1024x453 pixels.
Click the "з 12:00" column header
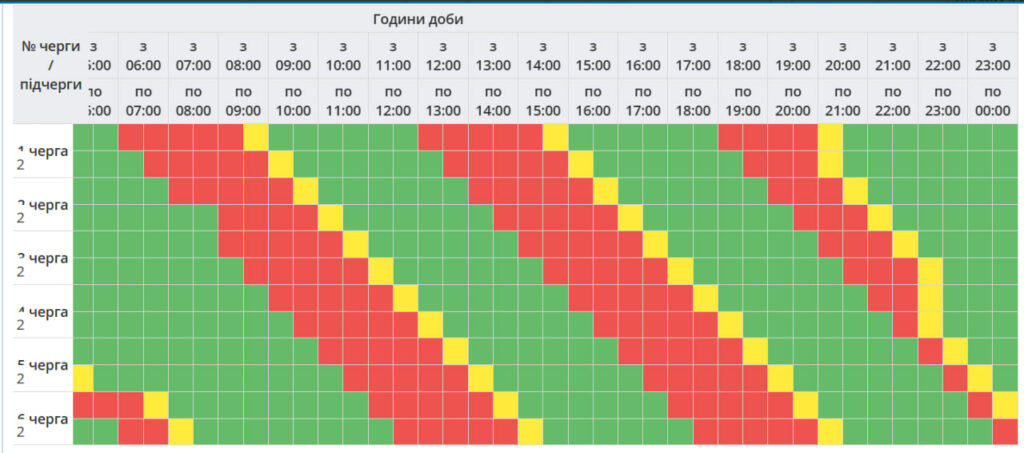click(x=443, y=56)
